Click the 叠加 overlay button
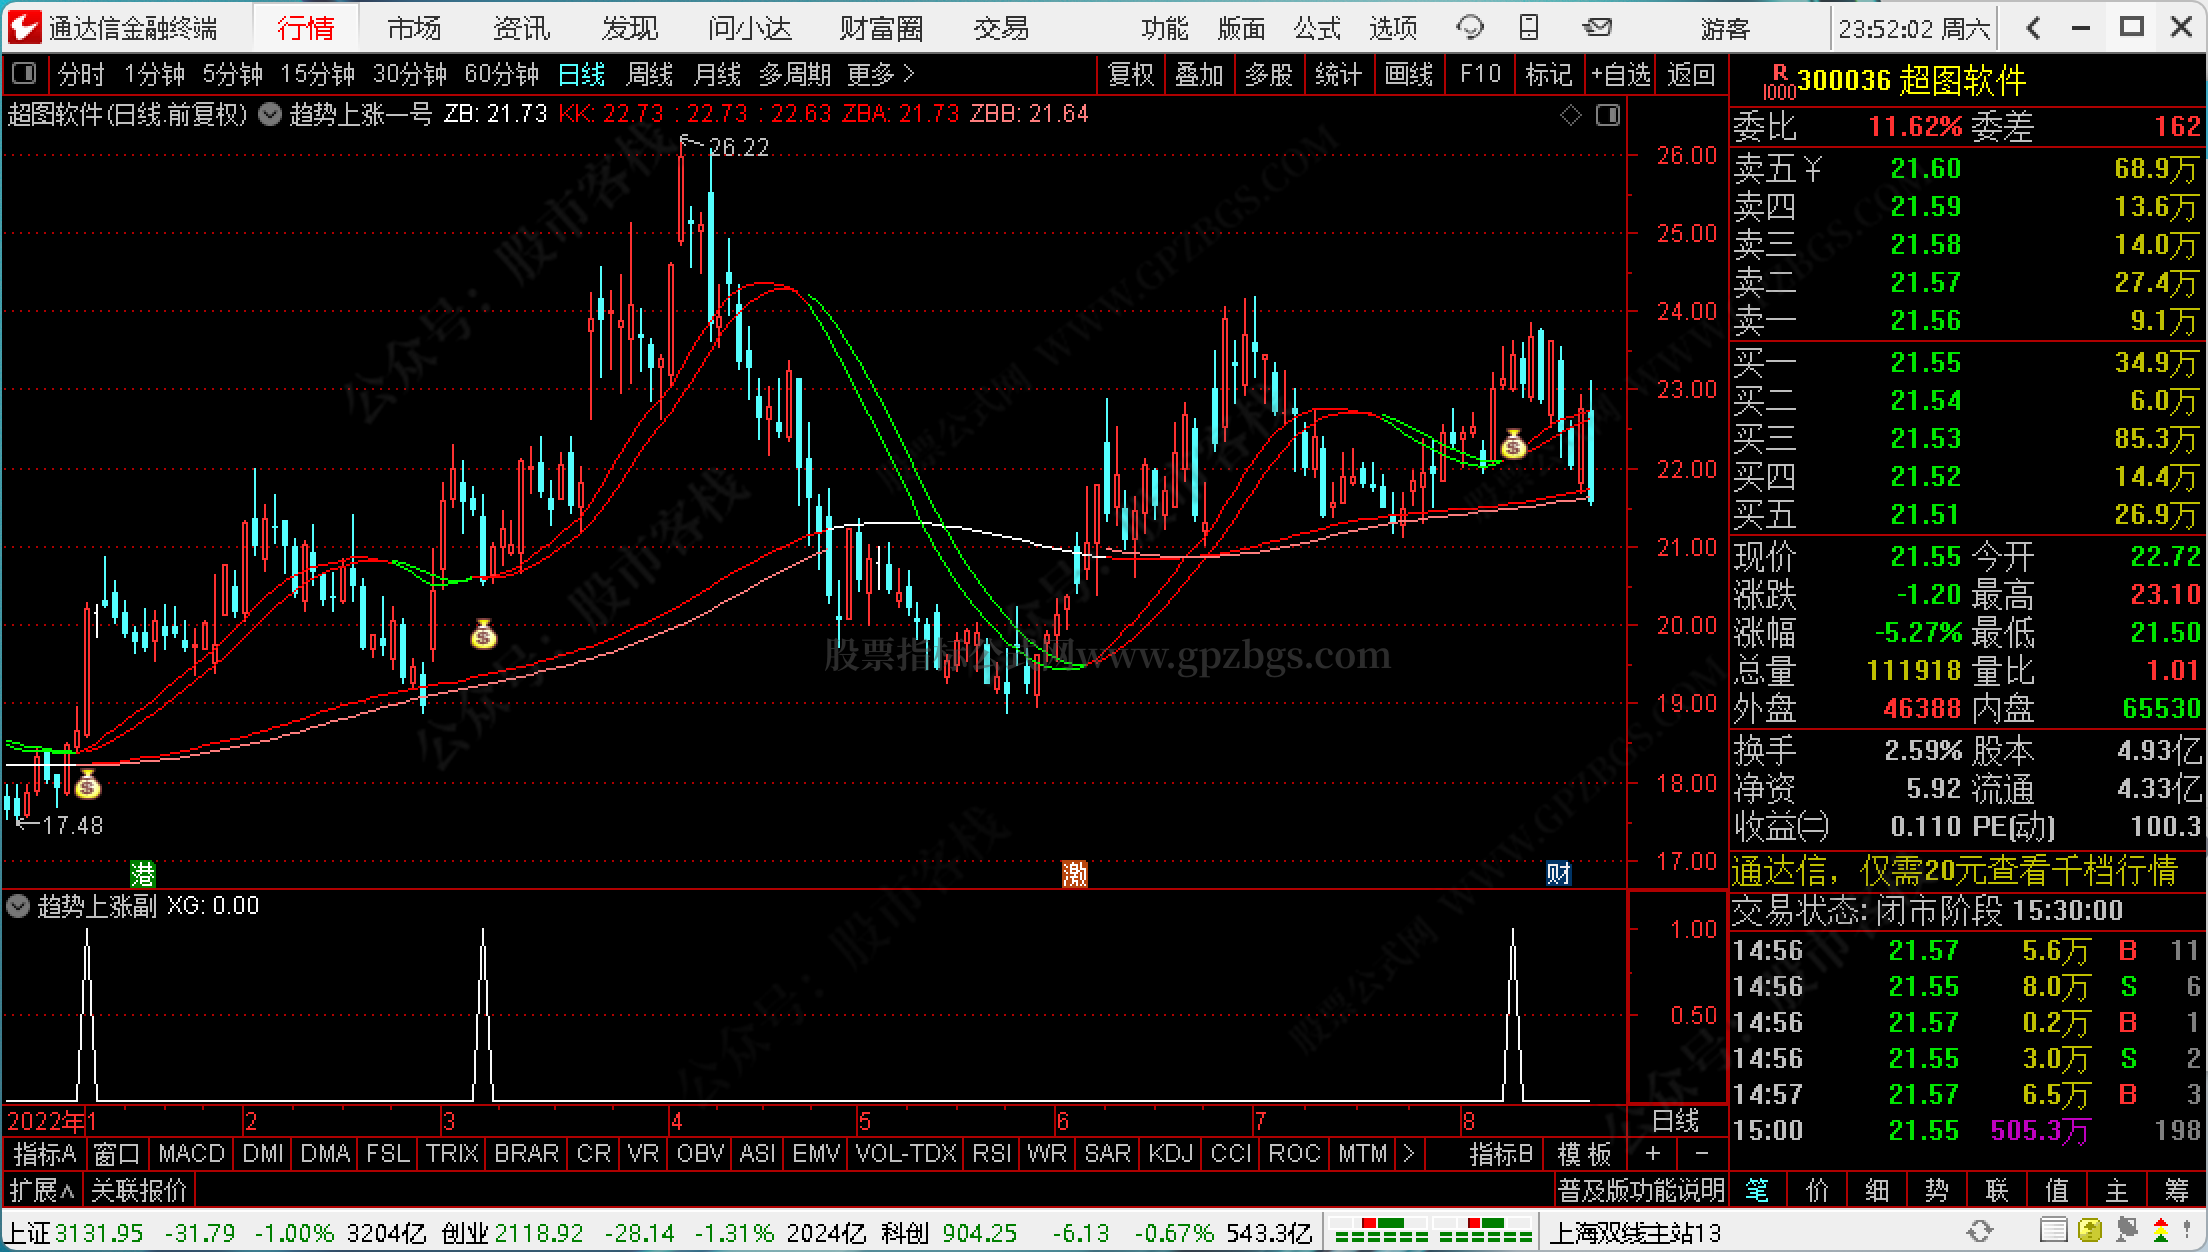 pyautogui.click(x=1199, y=74)
